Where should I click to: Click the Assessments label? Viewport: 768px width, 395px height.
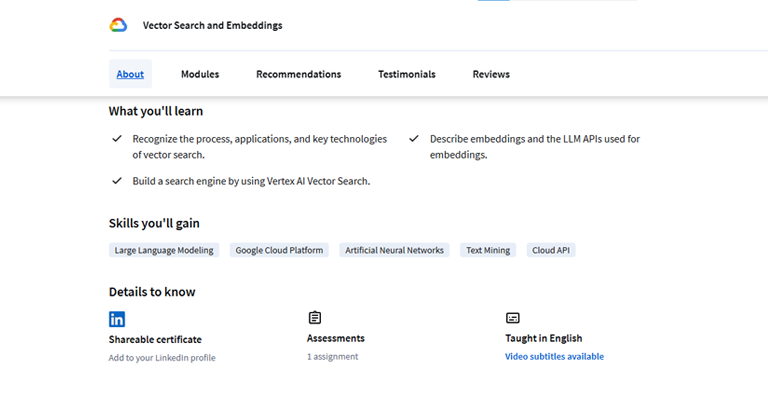point(336,338)
